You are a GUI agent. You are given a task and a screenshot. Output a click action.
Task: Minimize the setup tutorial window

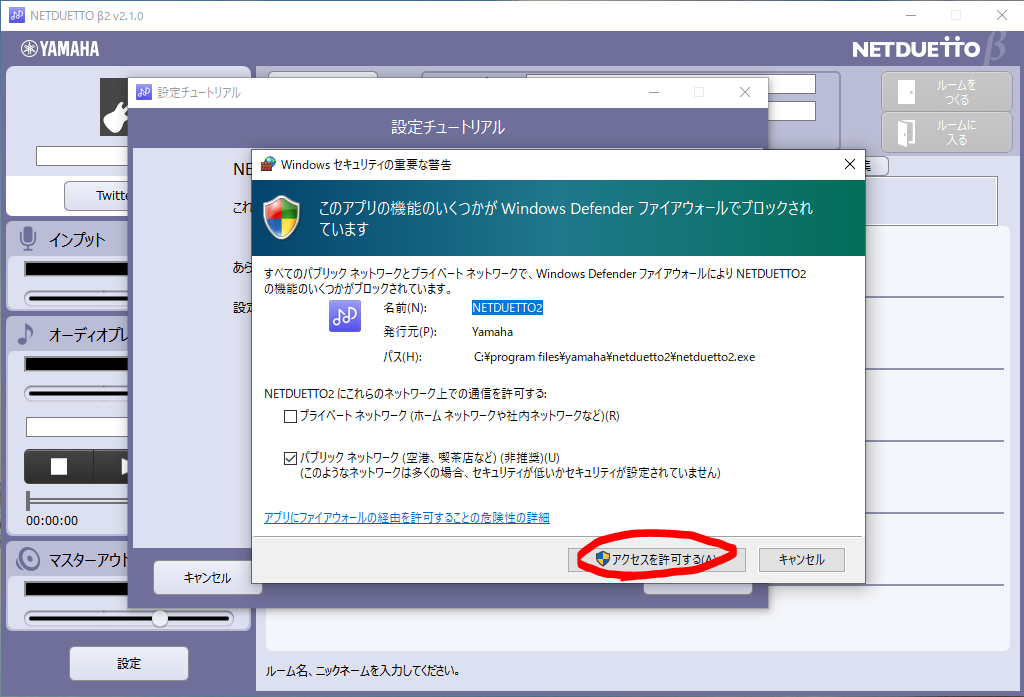tap(654, 92)
